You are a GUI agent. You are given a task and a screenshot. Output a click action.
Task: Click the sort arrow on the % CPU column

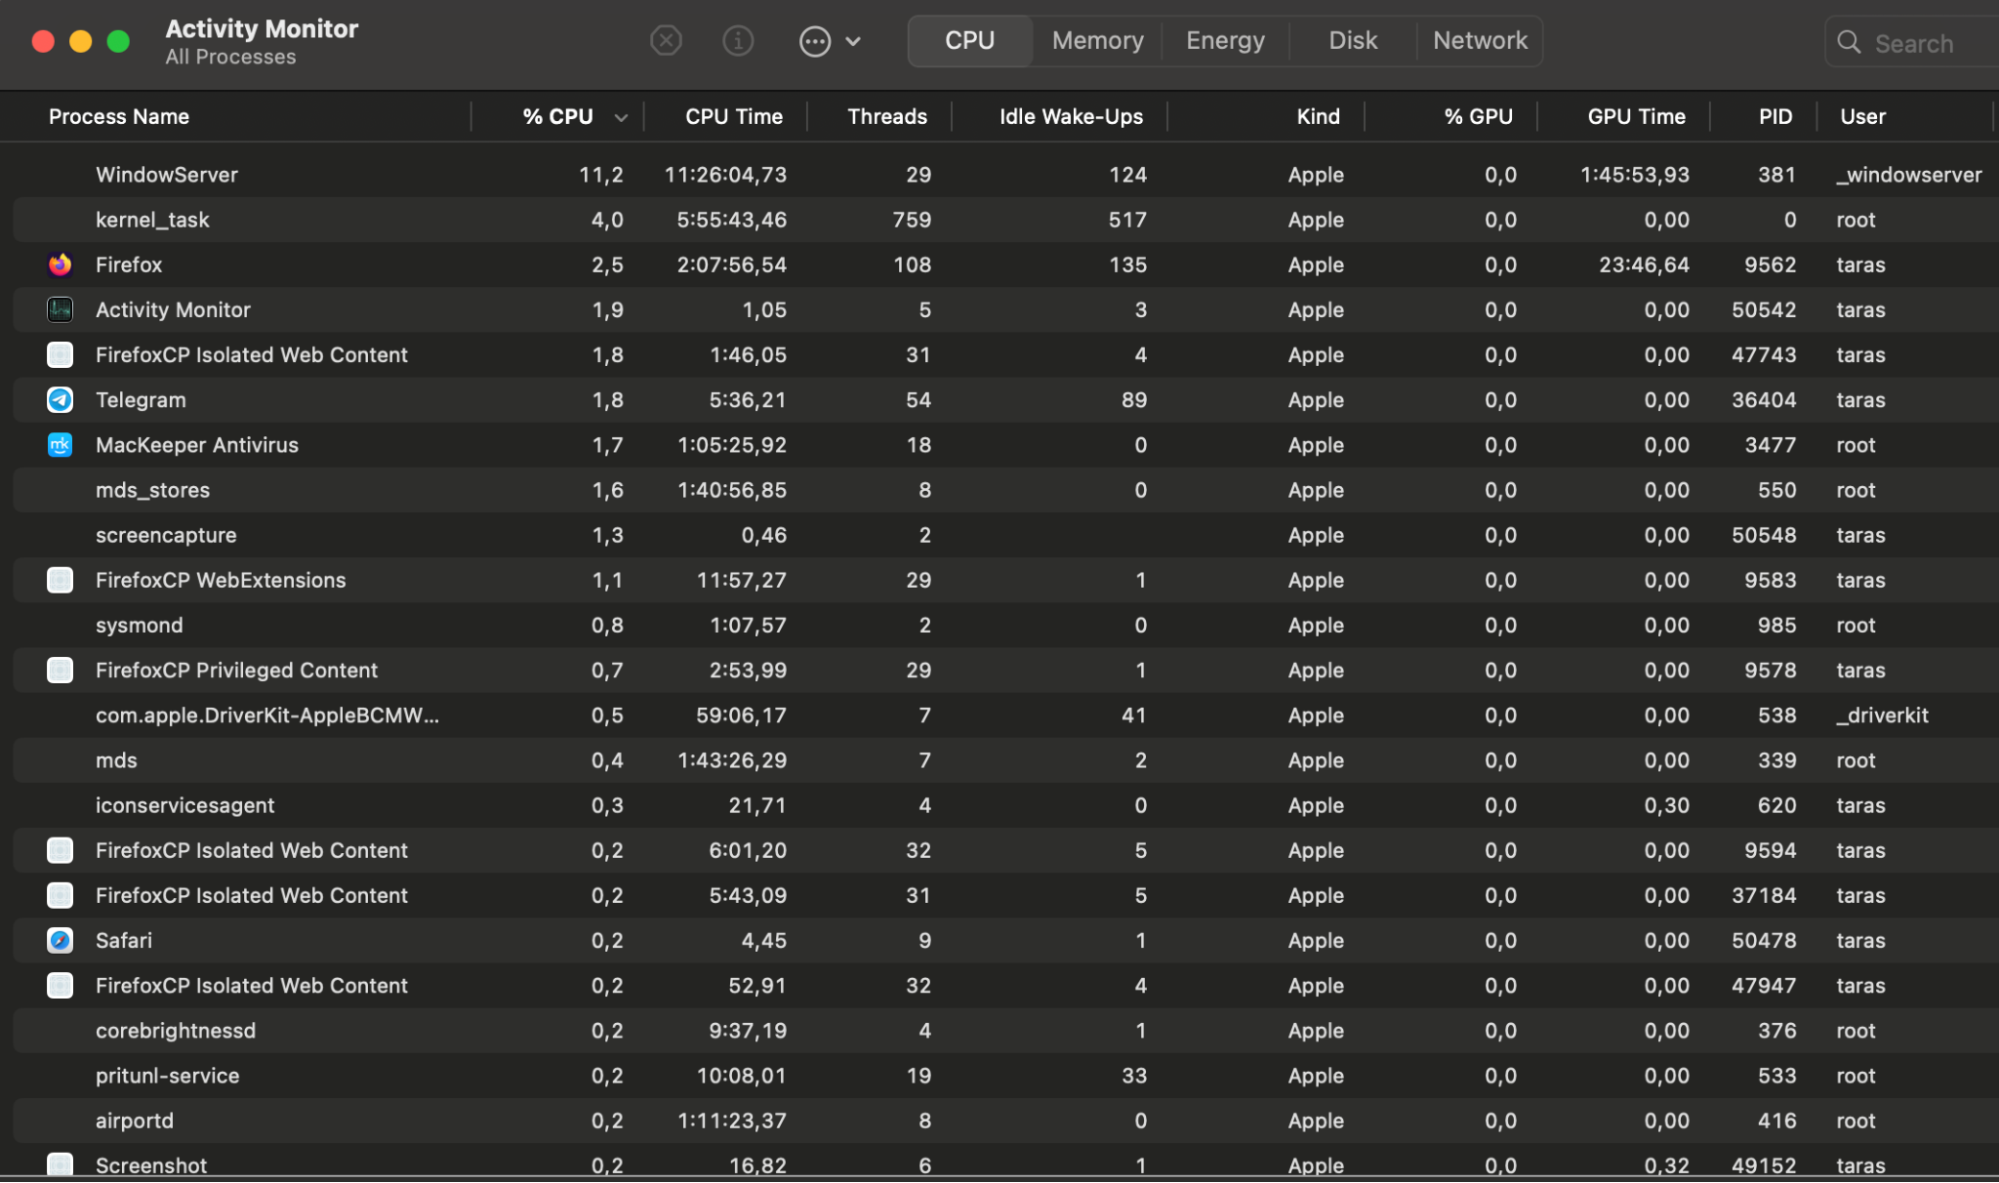tap(621, 117)
